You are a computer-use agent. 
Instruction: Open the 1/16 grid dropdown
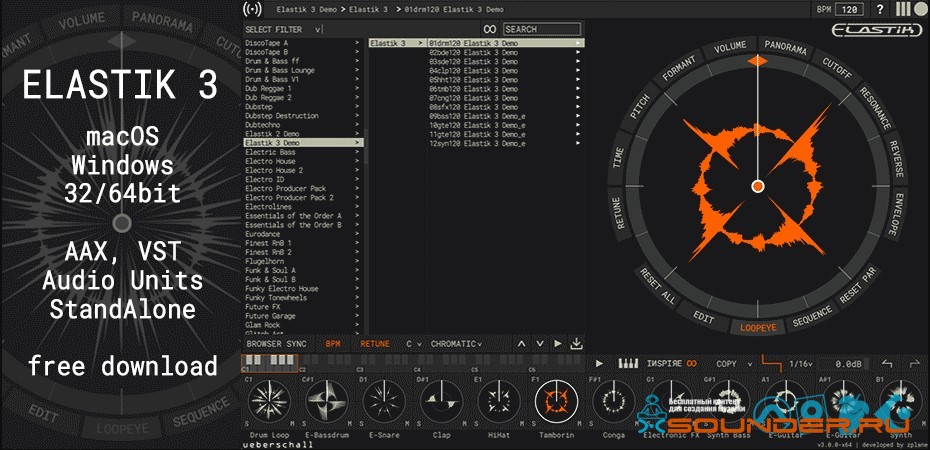pyautogui.click(x=801, y=363)
